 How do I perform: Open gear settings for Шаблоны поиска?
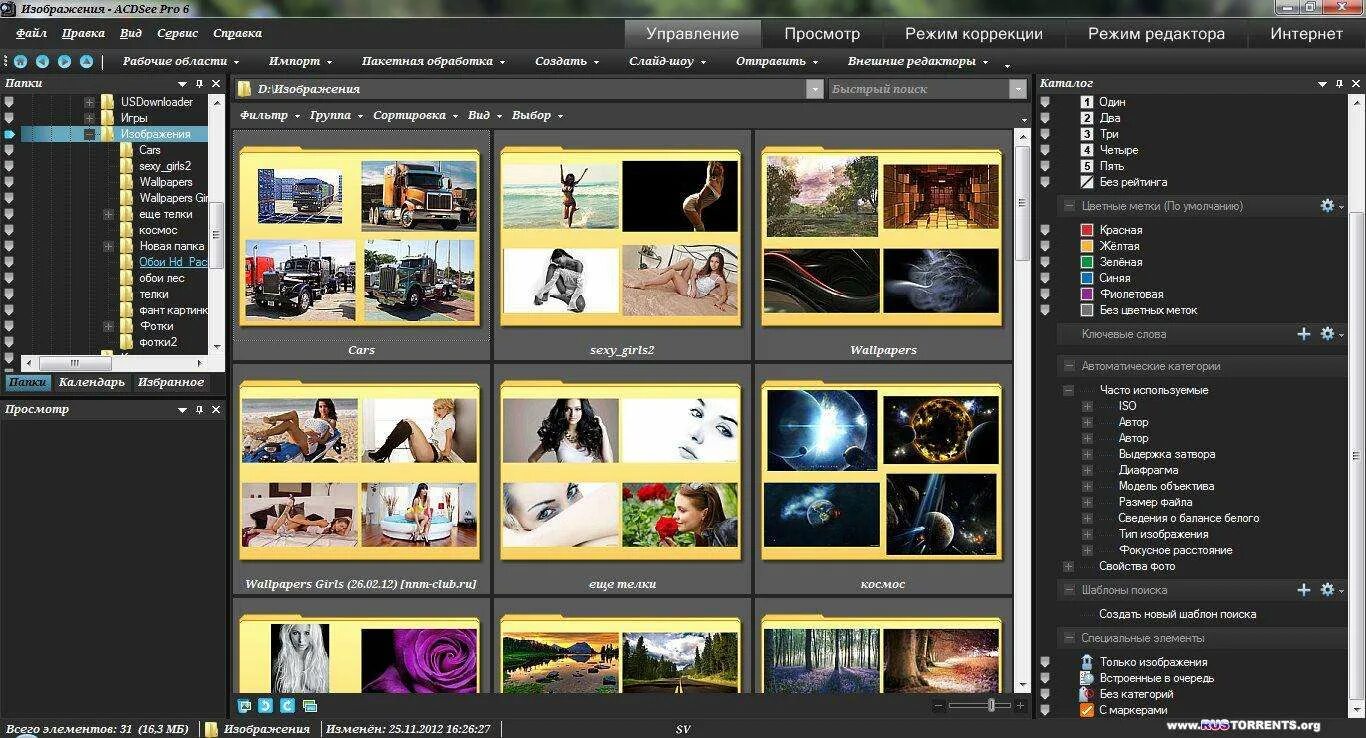(1327, 590)
